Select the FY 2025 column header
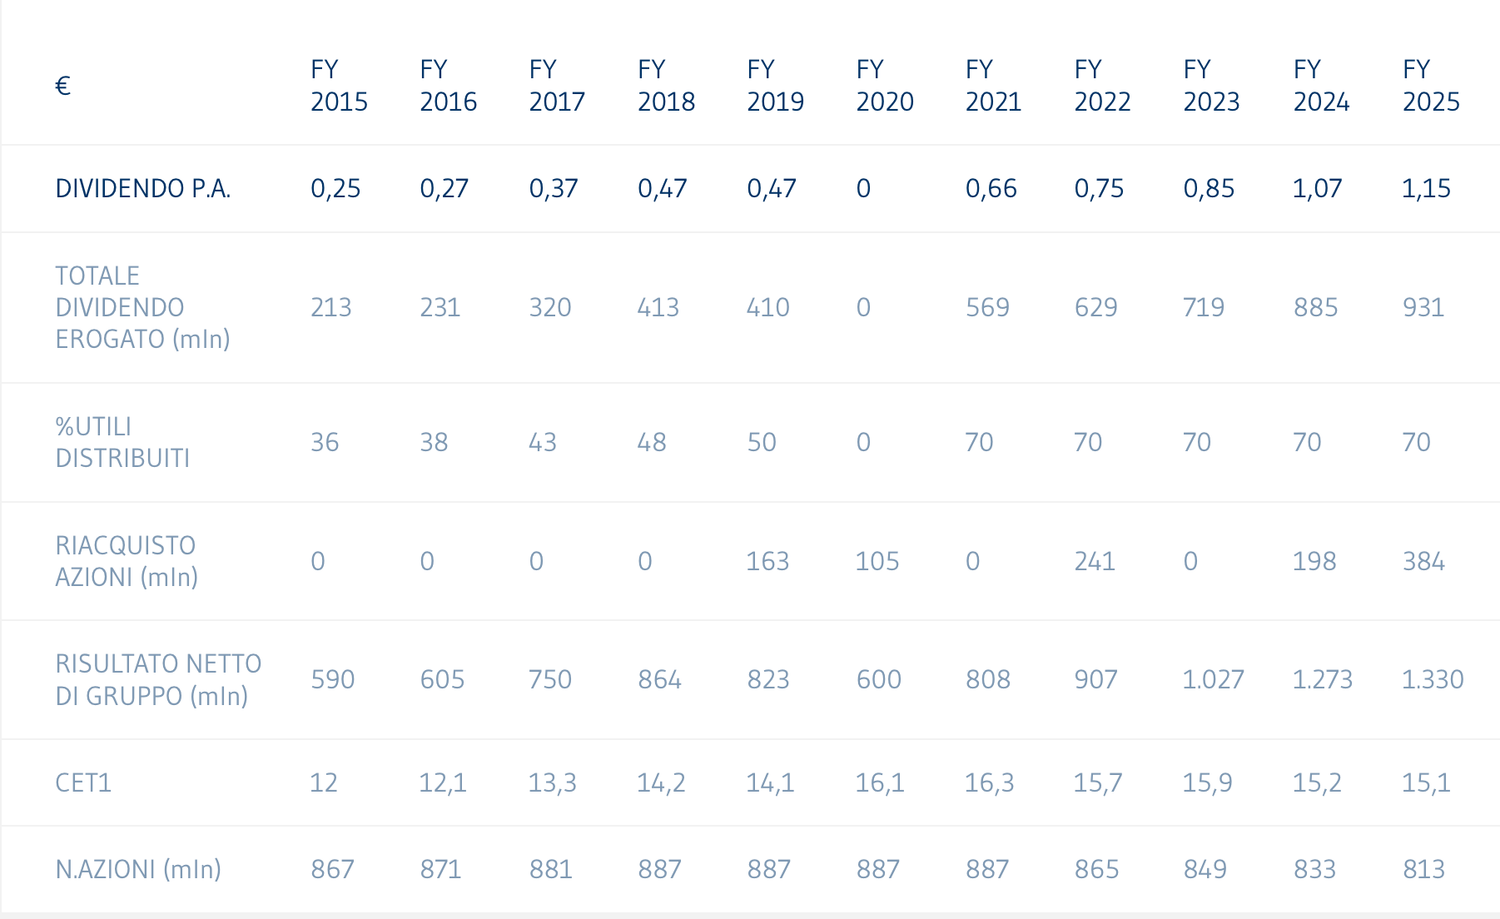Screen dimensions: 1500x919 point(1431,85)
